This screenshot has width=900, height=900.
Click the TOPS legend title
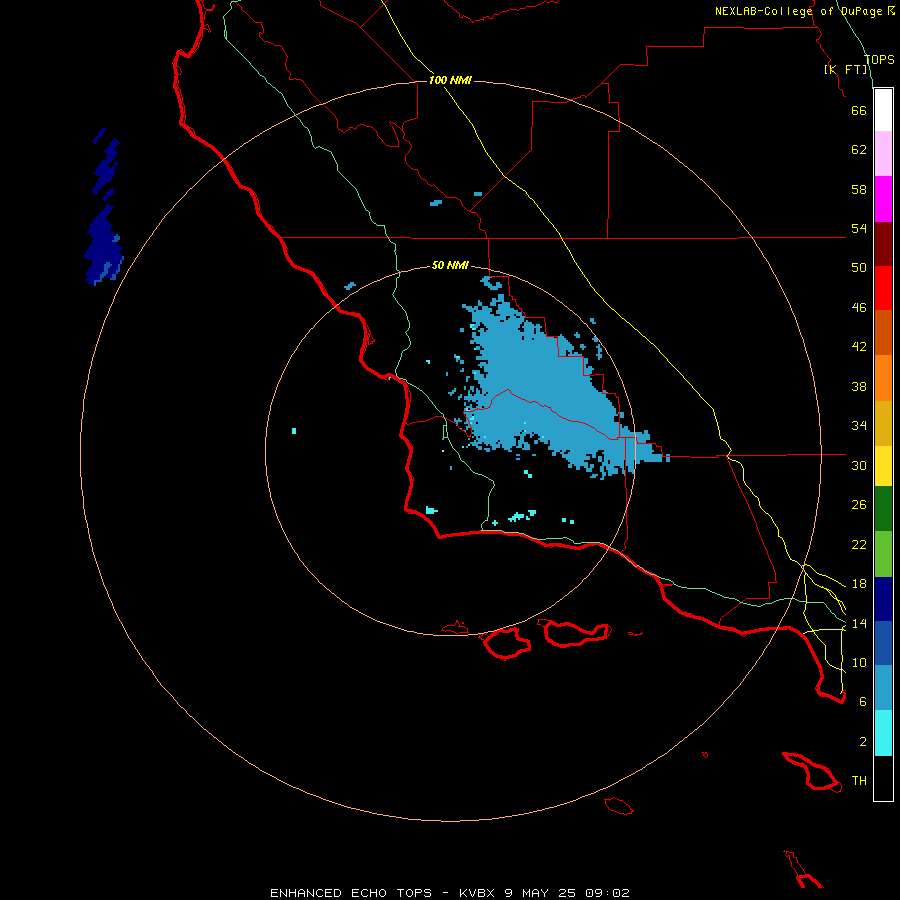point(879,59)
